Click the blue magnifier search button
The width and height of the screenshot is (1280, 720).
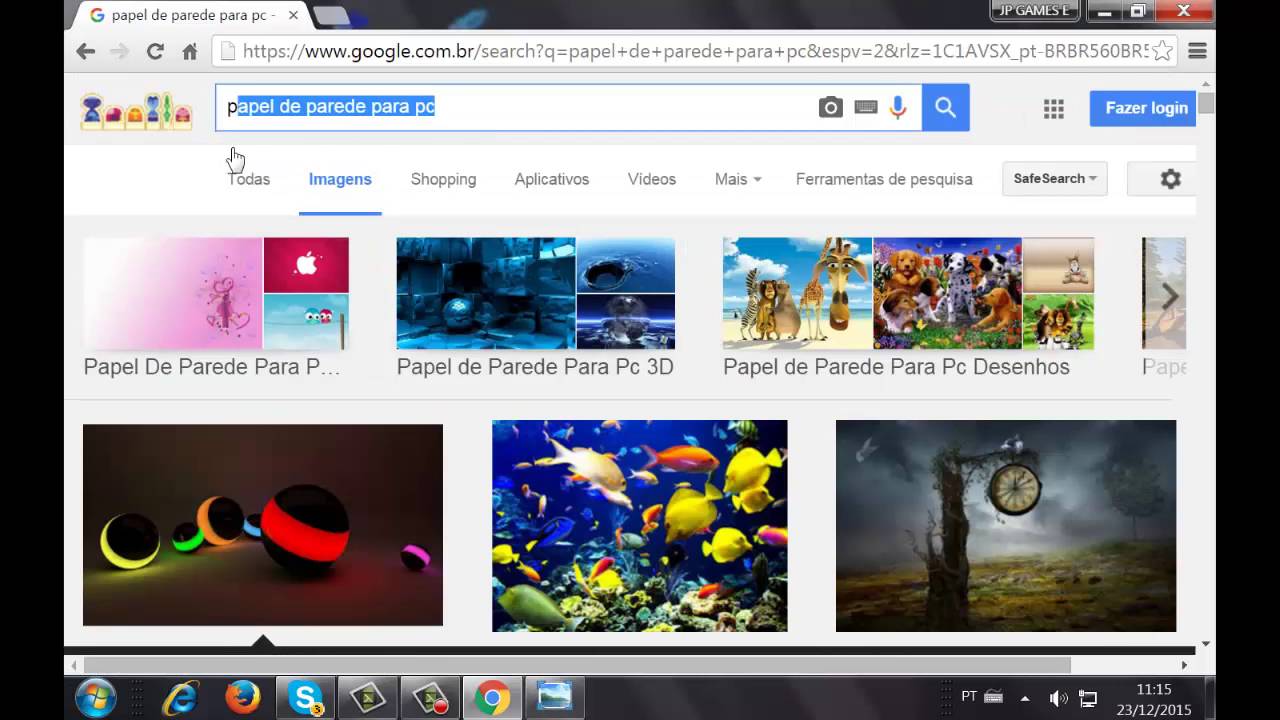tap(945, 108)
